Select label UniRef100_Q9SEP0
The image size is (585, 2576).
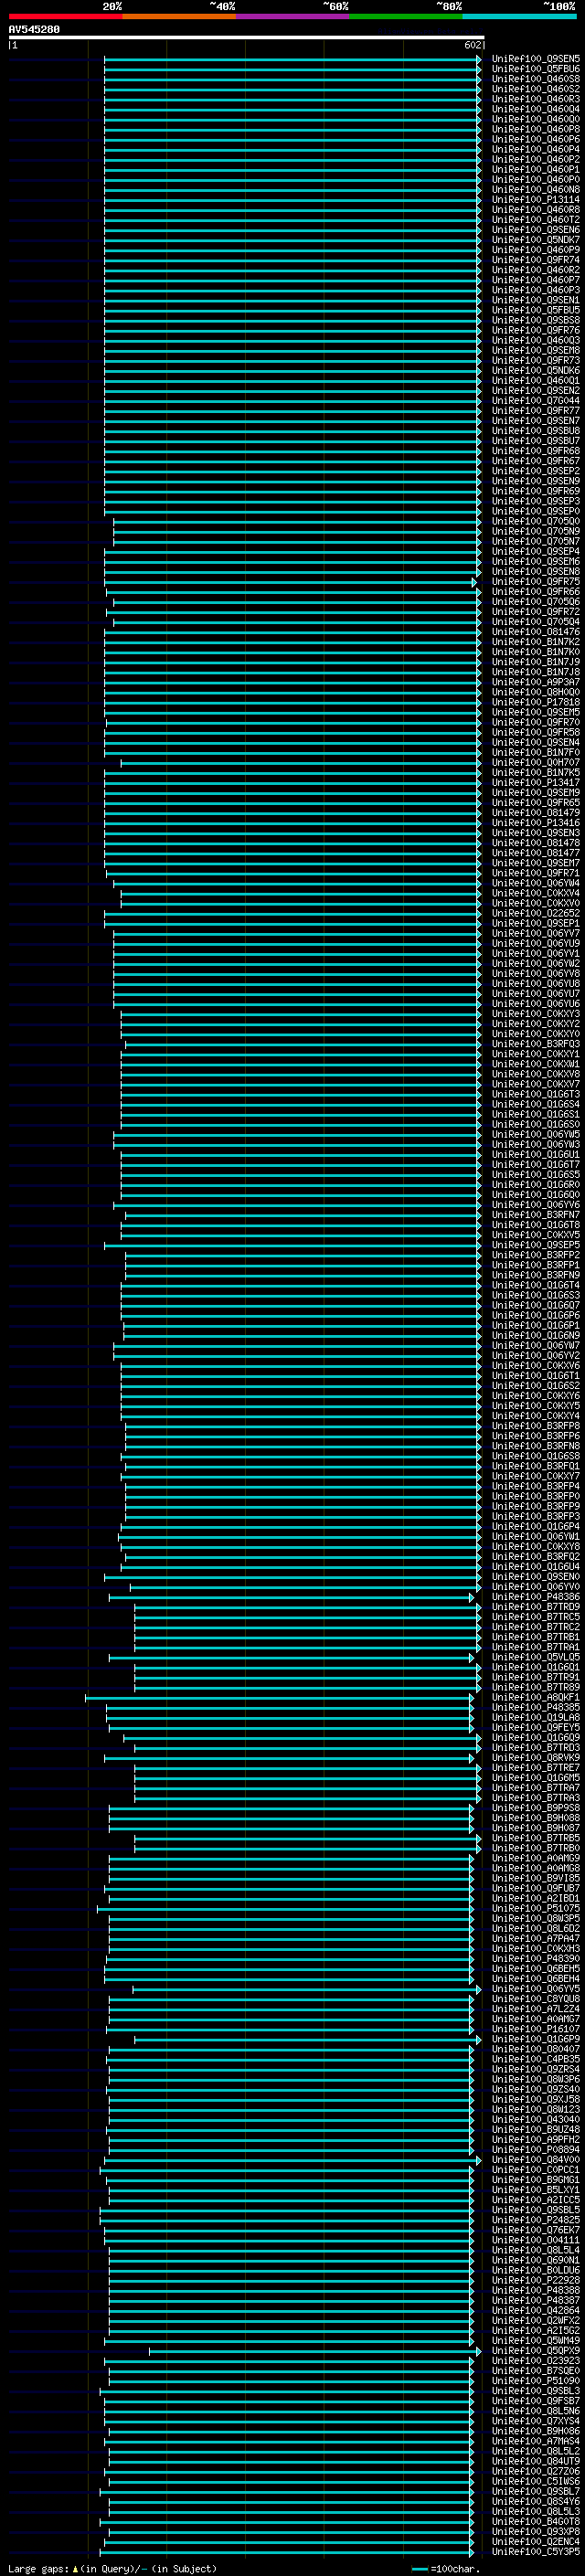click(x=535, y=511)
